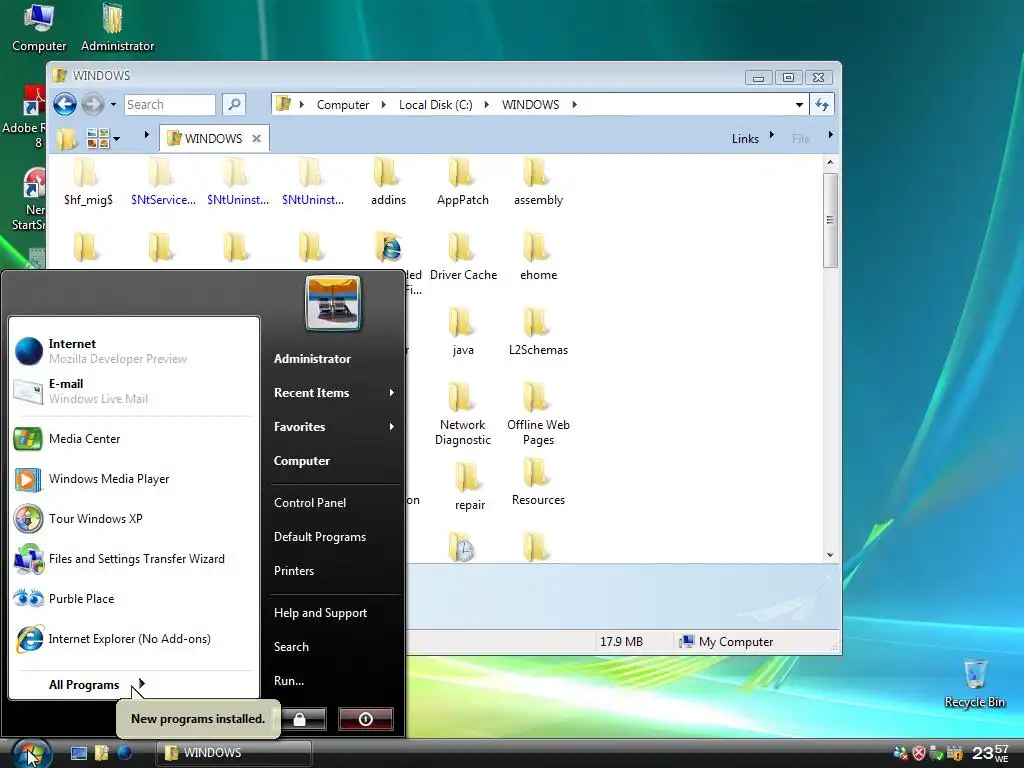Viewport: 1024px width, 768px height.
Task: Click the Back arrow in the WINDOWS window
Action: pyautogui.click(x=65, y=104)
